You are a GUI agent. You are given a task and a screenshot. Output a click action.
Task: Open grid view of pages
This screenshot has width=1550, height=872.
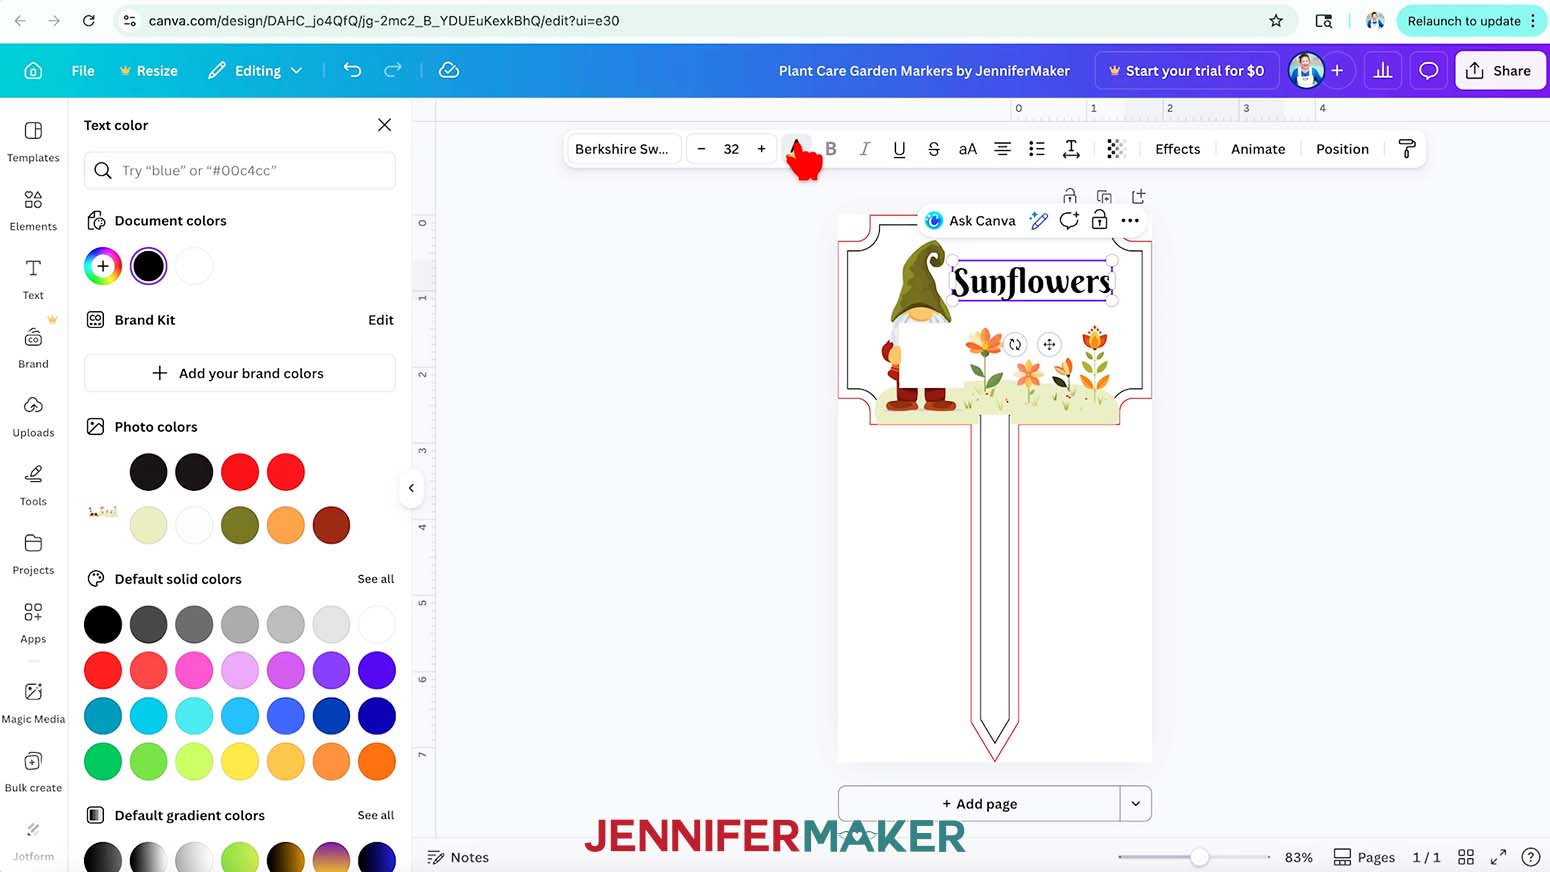pyautogui.click(x=1466, y=857)
